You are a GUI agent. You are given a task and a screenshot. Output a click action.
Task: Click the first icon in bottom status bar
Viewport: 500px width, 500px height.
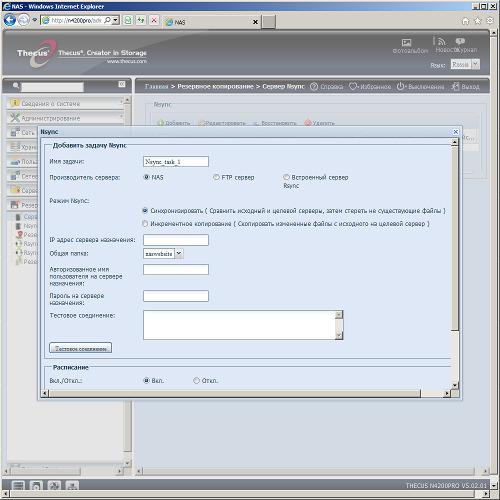point(18,485)
